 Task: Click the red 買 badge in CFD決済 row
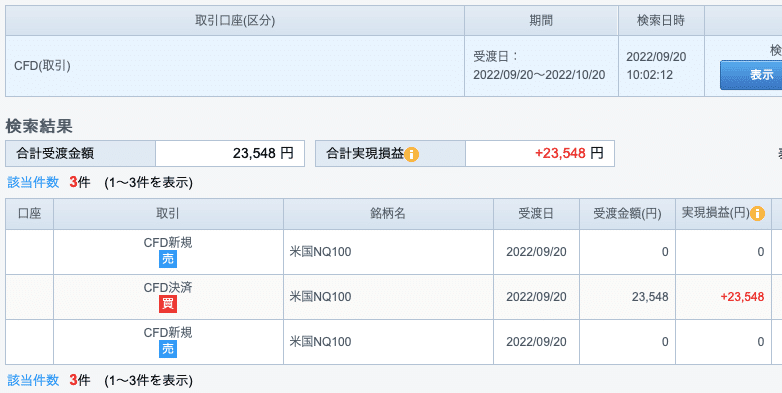(168, 304)
